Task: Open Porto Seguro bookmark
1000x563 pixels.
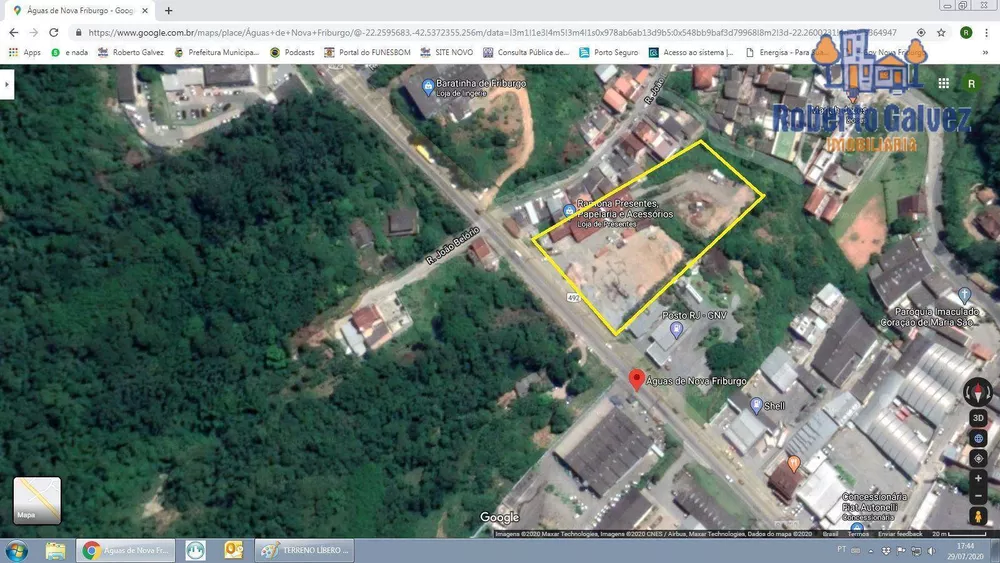Action: [608, 52]
